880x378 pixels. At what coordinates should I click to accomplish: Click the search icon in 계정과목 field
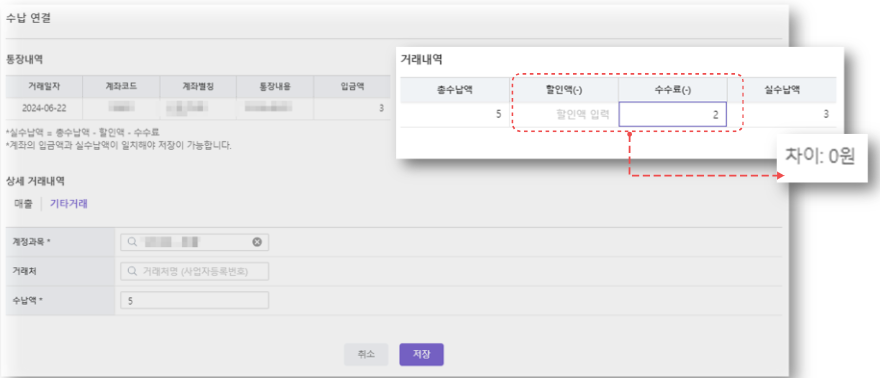[x=132, y=242]
